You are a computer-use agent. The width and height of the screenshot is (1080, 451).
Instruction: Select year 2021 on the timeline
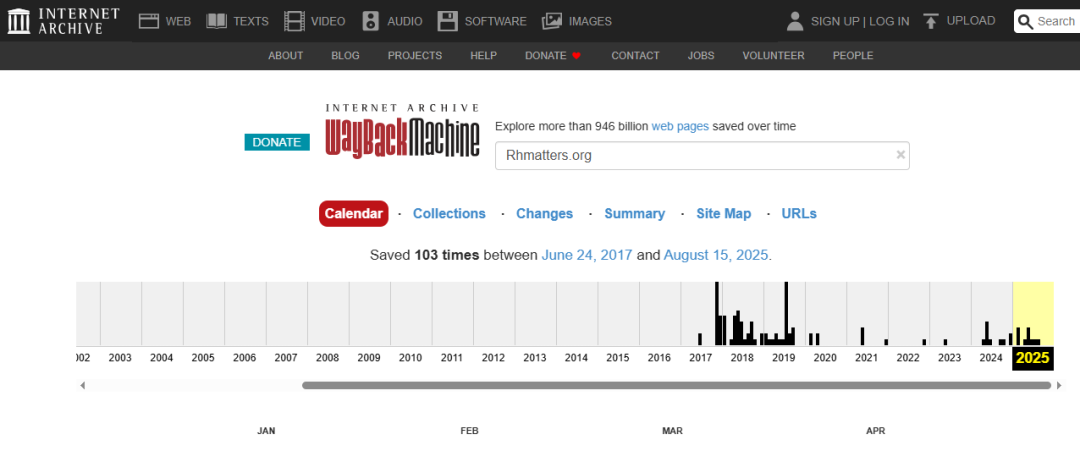(x=866, y=358)
